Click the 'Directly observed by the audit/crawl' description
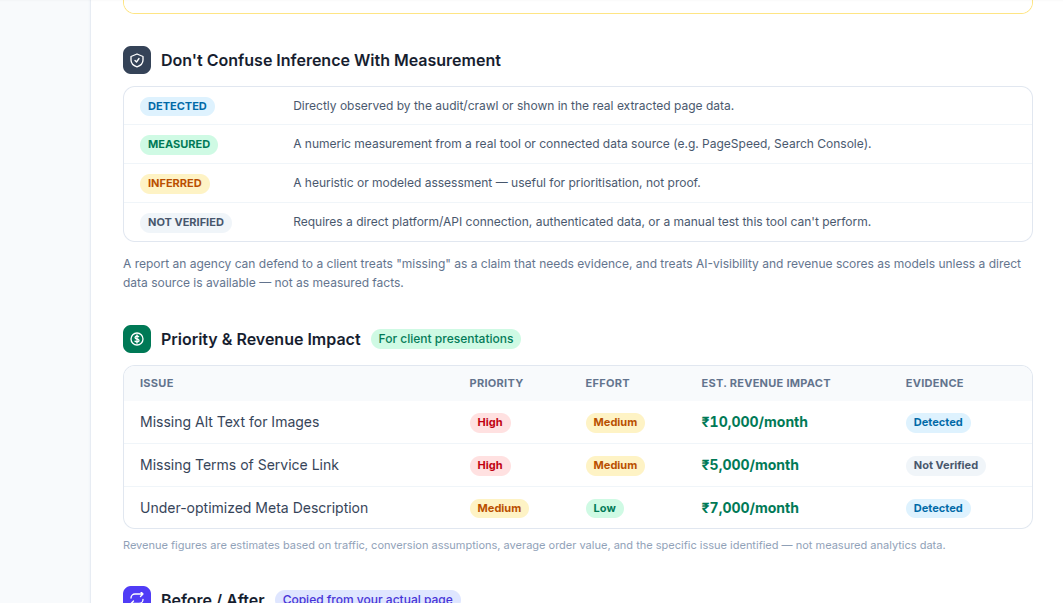Image resolution: width=1063 pixels, height=603 pixels. tap(513, 106)
